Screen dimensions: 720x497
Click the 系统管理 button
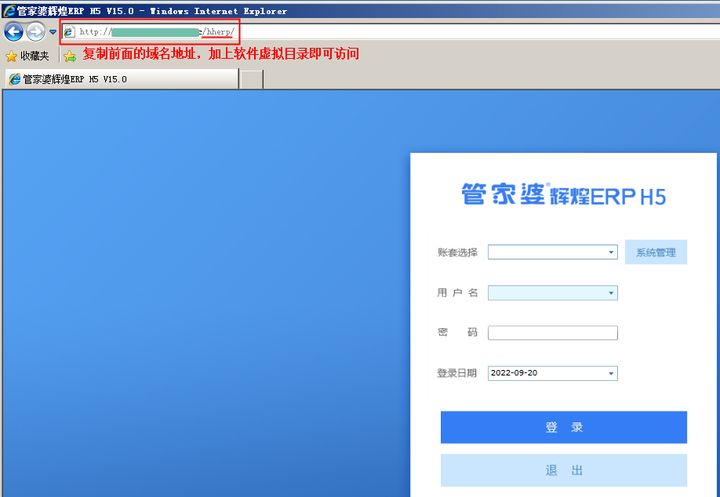[x=656, y=252]
